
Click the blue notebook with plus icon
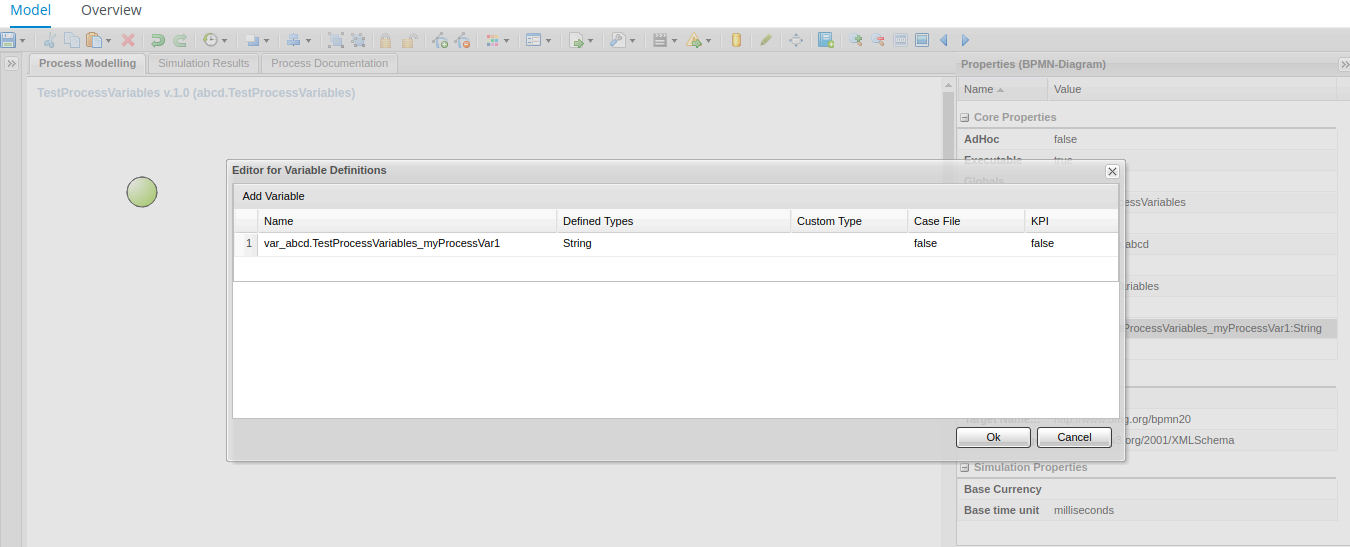click(826, 40)
